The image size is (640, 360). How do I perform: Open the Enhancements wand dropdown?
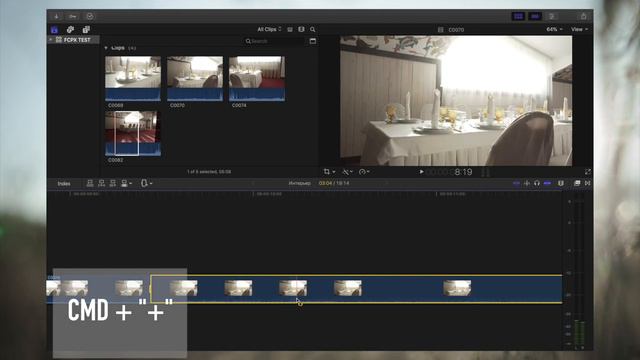(x=347, y=172)
